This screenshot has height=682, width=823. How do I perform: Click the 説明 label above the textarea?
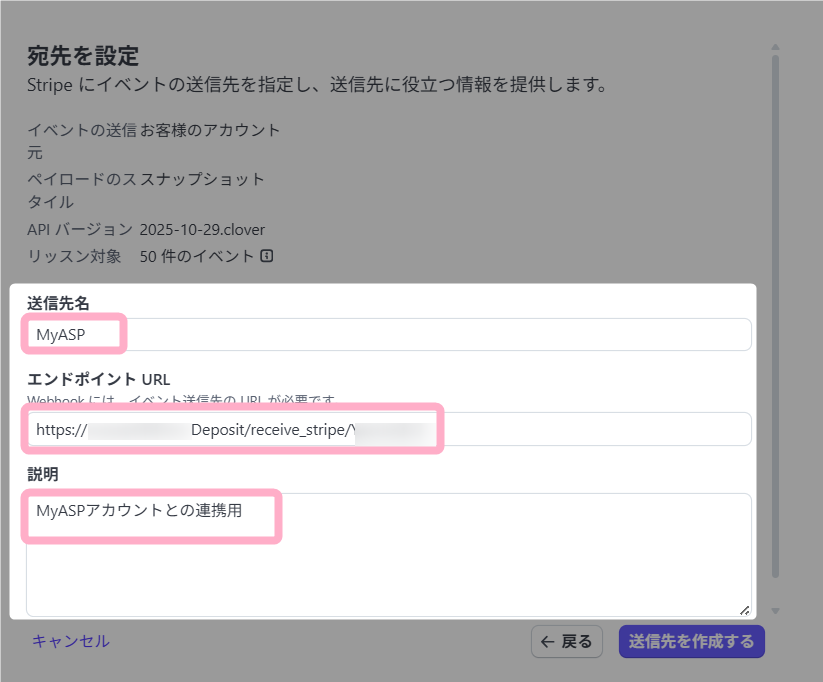pyautogui.click(x=44, y=472)
